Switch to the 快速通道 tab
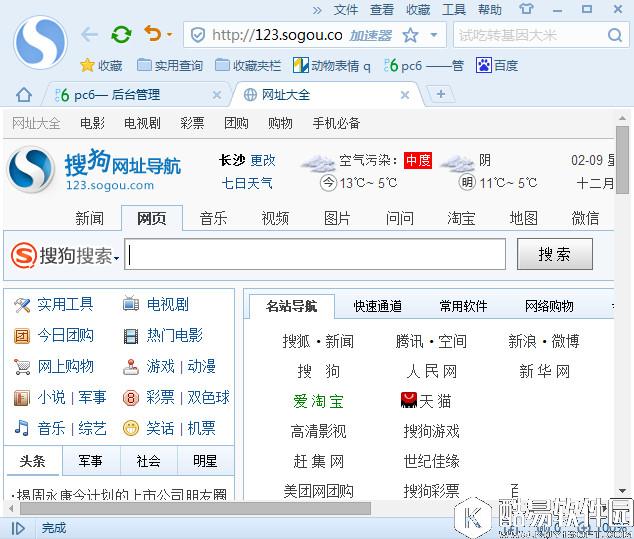This screenshot has width=634, height=539. tap(378, 306)
